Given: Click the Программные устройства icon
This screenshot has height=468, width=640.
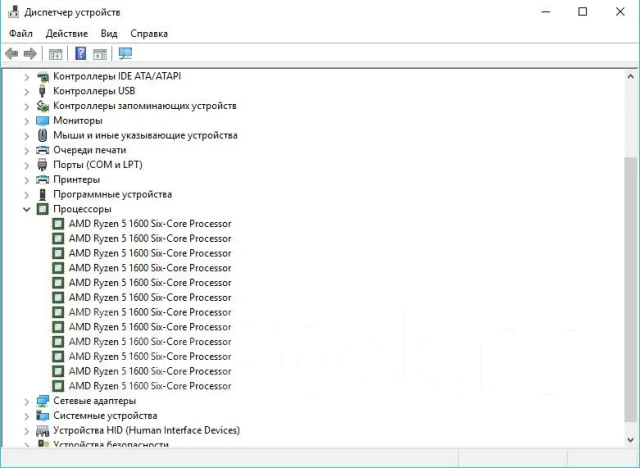Looking at the screenshot, I should 42,194.
